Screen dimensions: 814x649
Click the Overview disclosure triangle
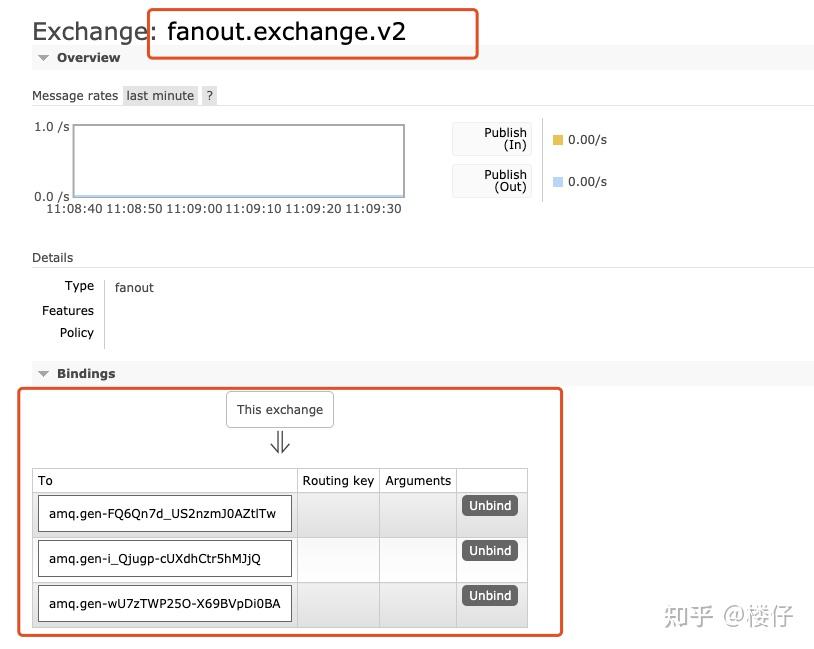coord(42,57)
